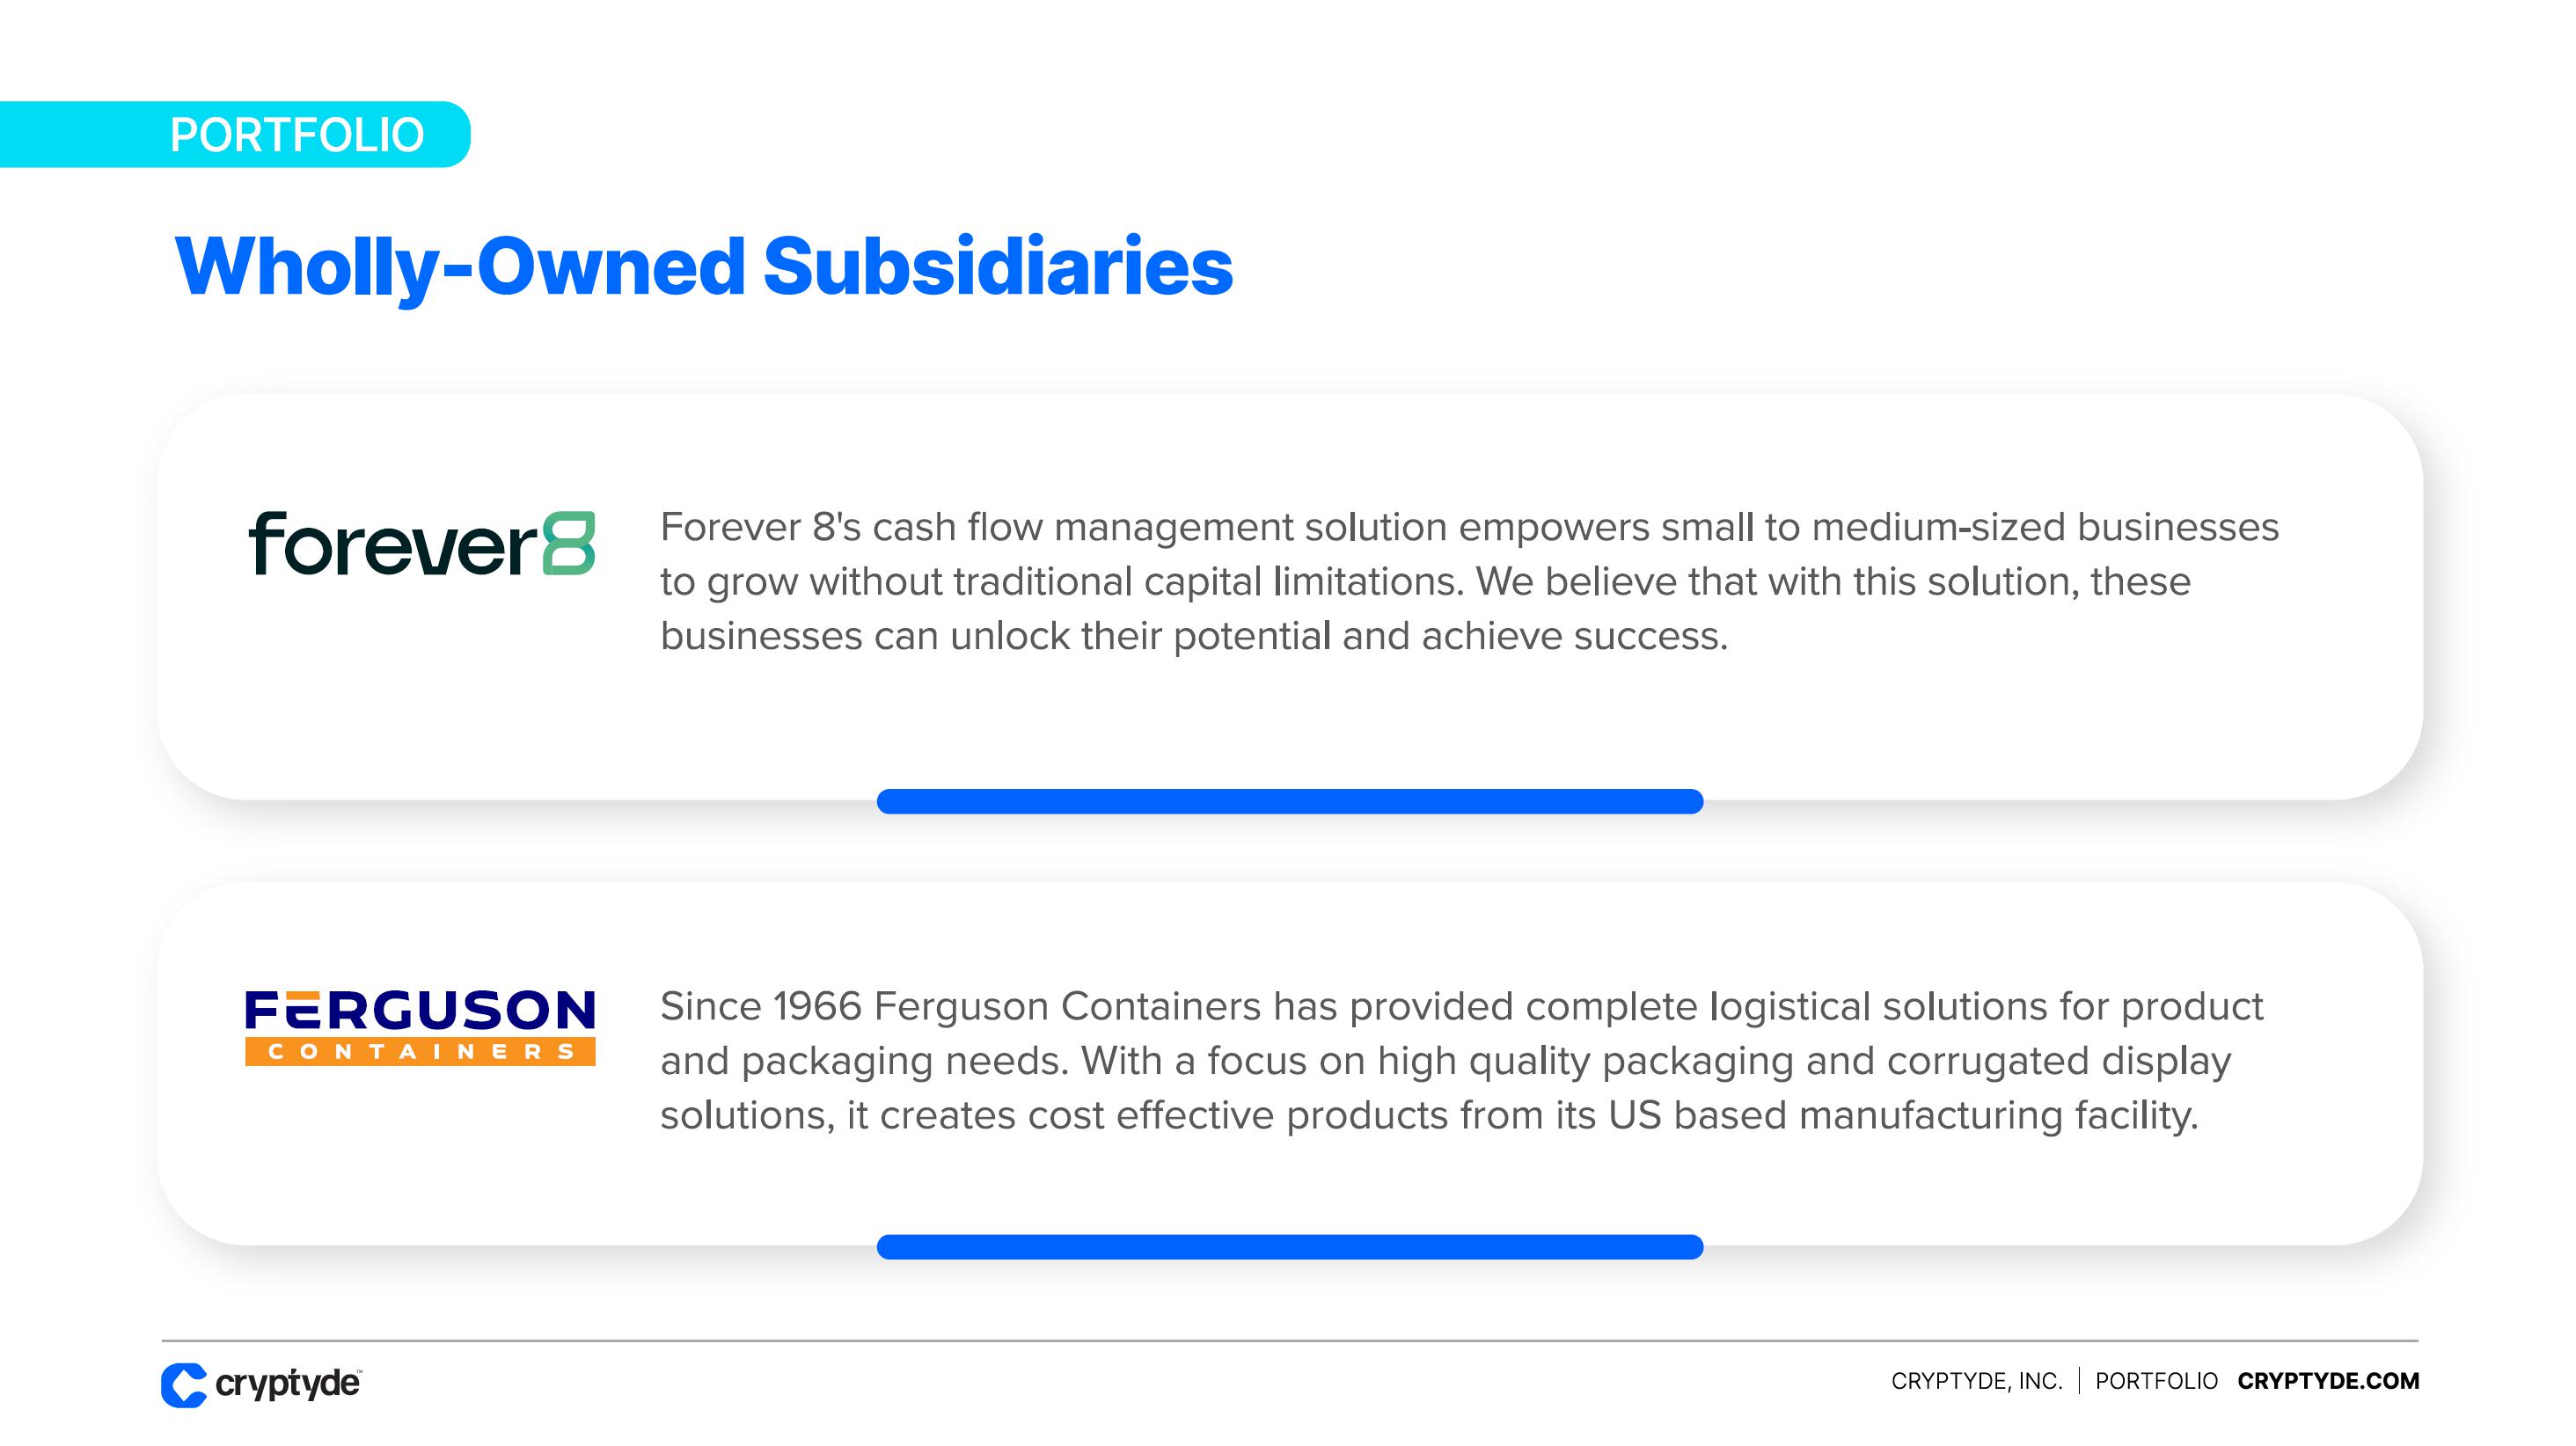The height and width of the screenshot is (1446, 2576).
Task: Click 'US based manufacturing facility' text
Action: 1902,1115
